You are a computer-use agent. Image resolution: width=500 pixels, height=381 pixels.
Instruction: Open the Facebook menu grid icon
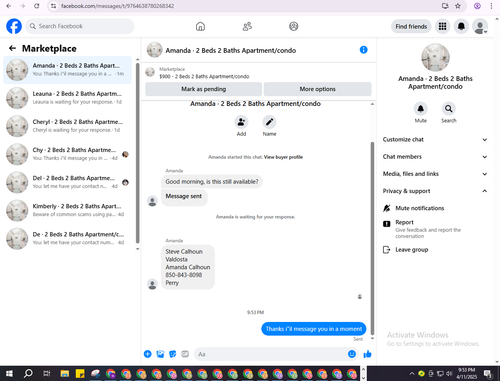coord(442,26)
